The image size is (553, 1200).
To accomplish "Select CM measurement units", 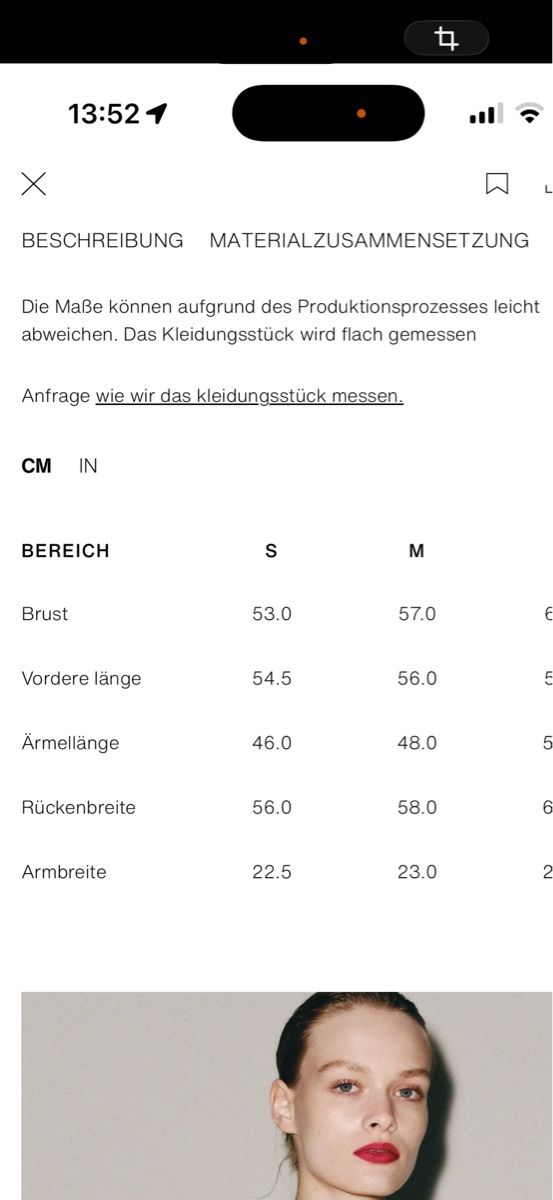I will click(x=37, y=466).
